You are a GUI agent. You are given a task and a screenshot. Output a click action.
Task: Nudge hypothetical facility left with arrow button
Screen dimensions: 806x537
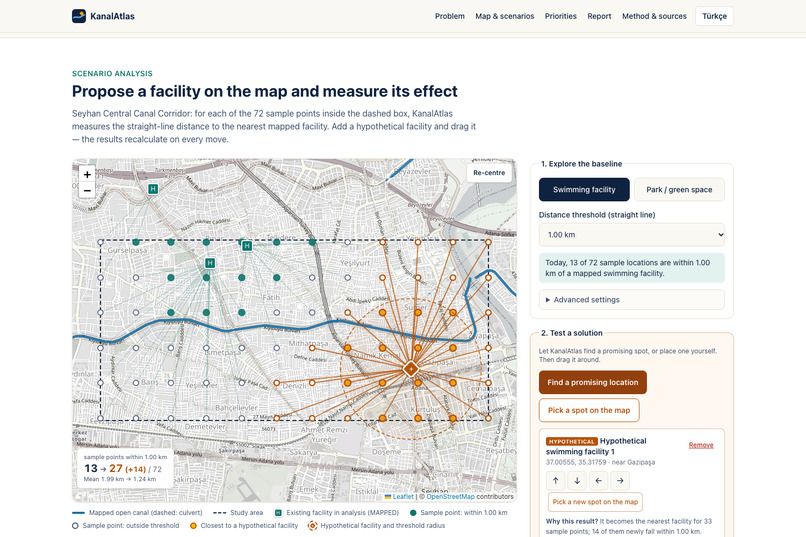599,480
